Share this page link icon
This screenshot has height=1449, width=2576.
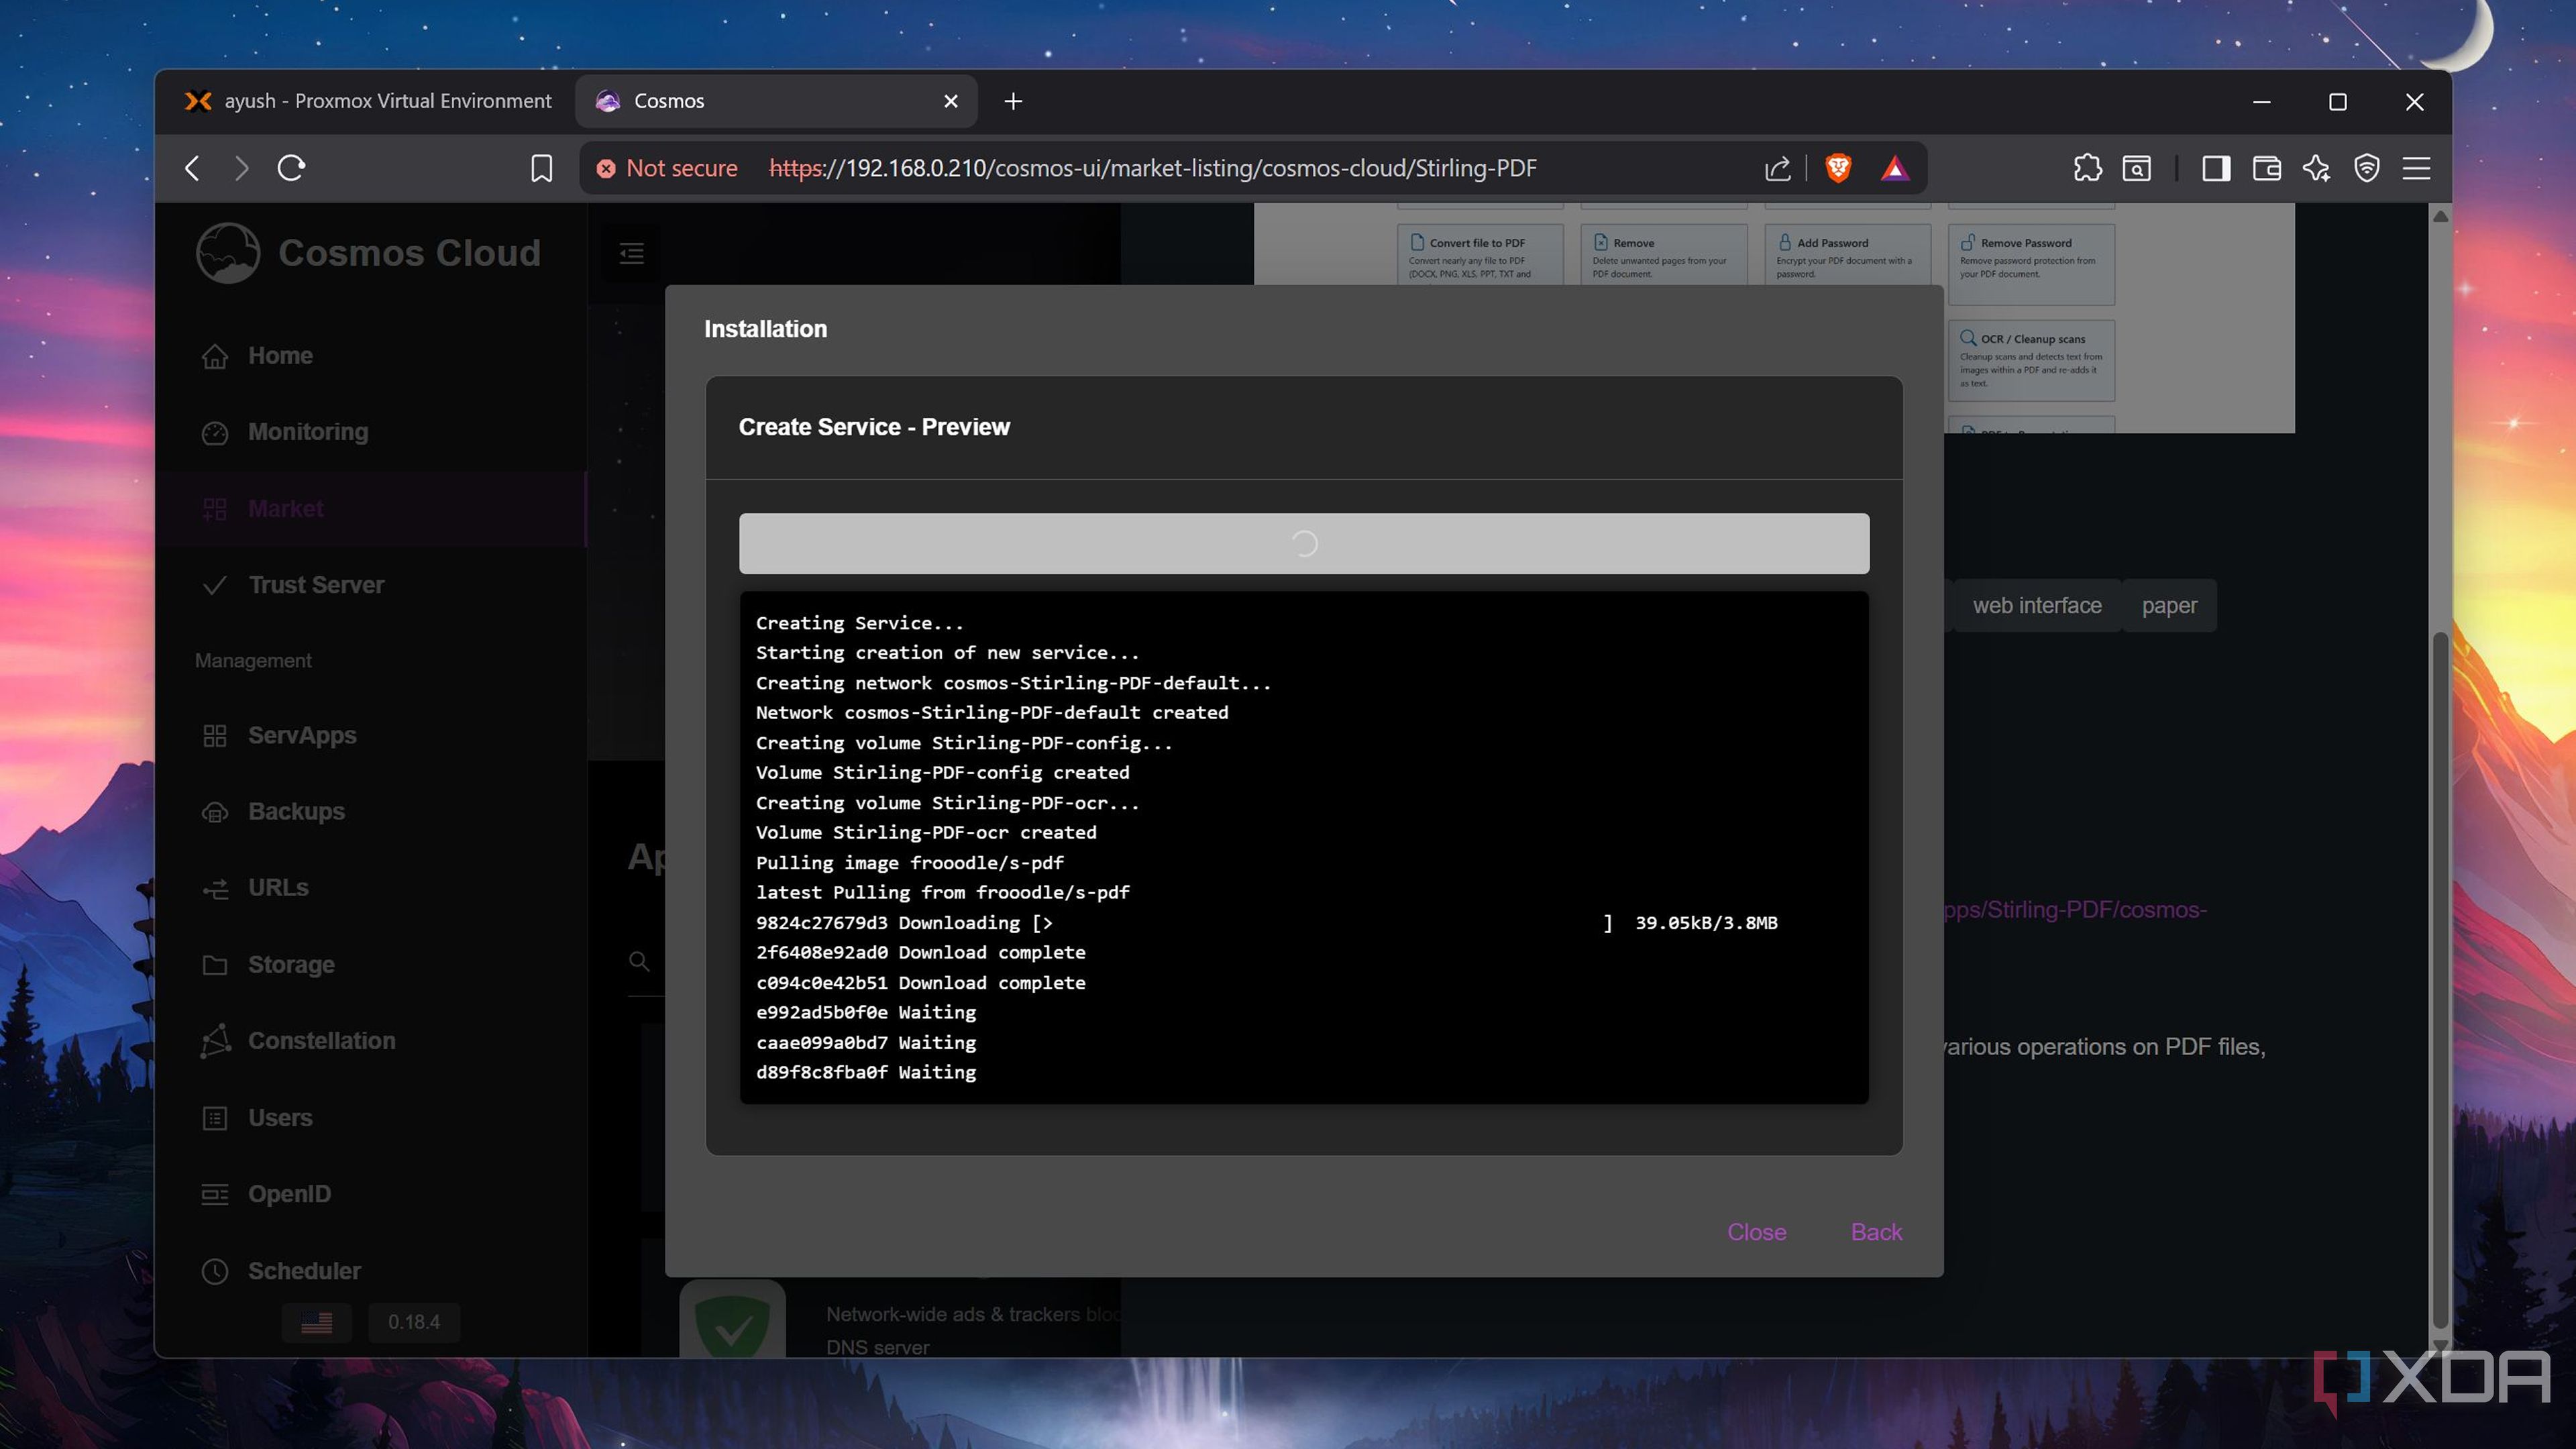[1777, 168]
